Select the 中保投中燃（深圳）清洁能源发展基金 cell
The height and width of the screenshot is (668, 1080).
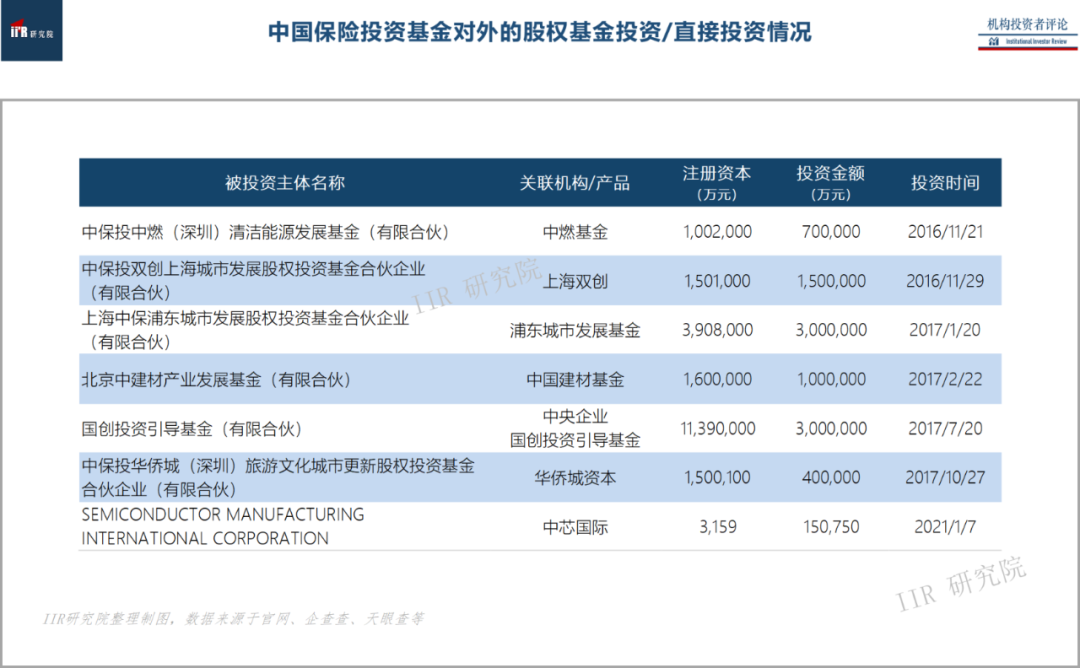(266, 232)
